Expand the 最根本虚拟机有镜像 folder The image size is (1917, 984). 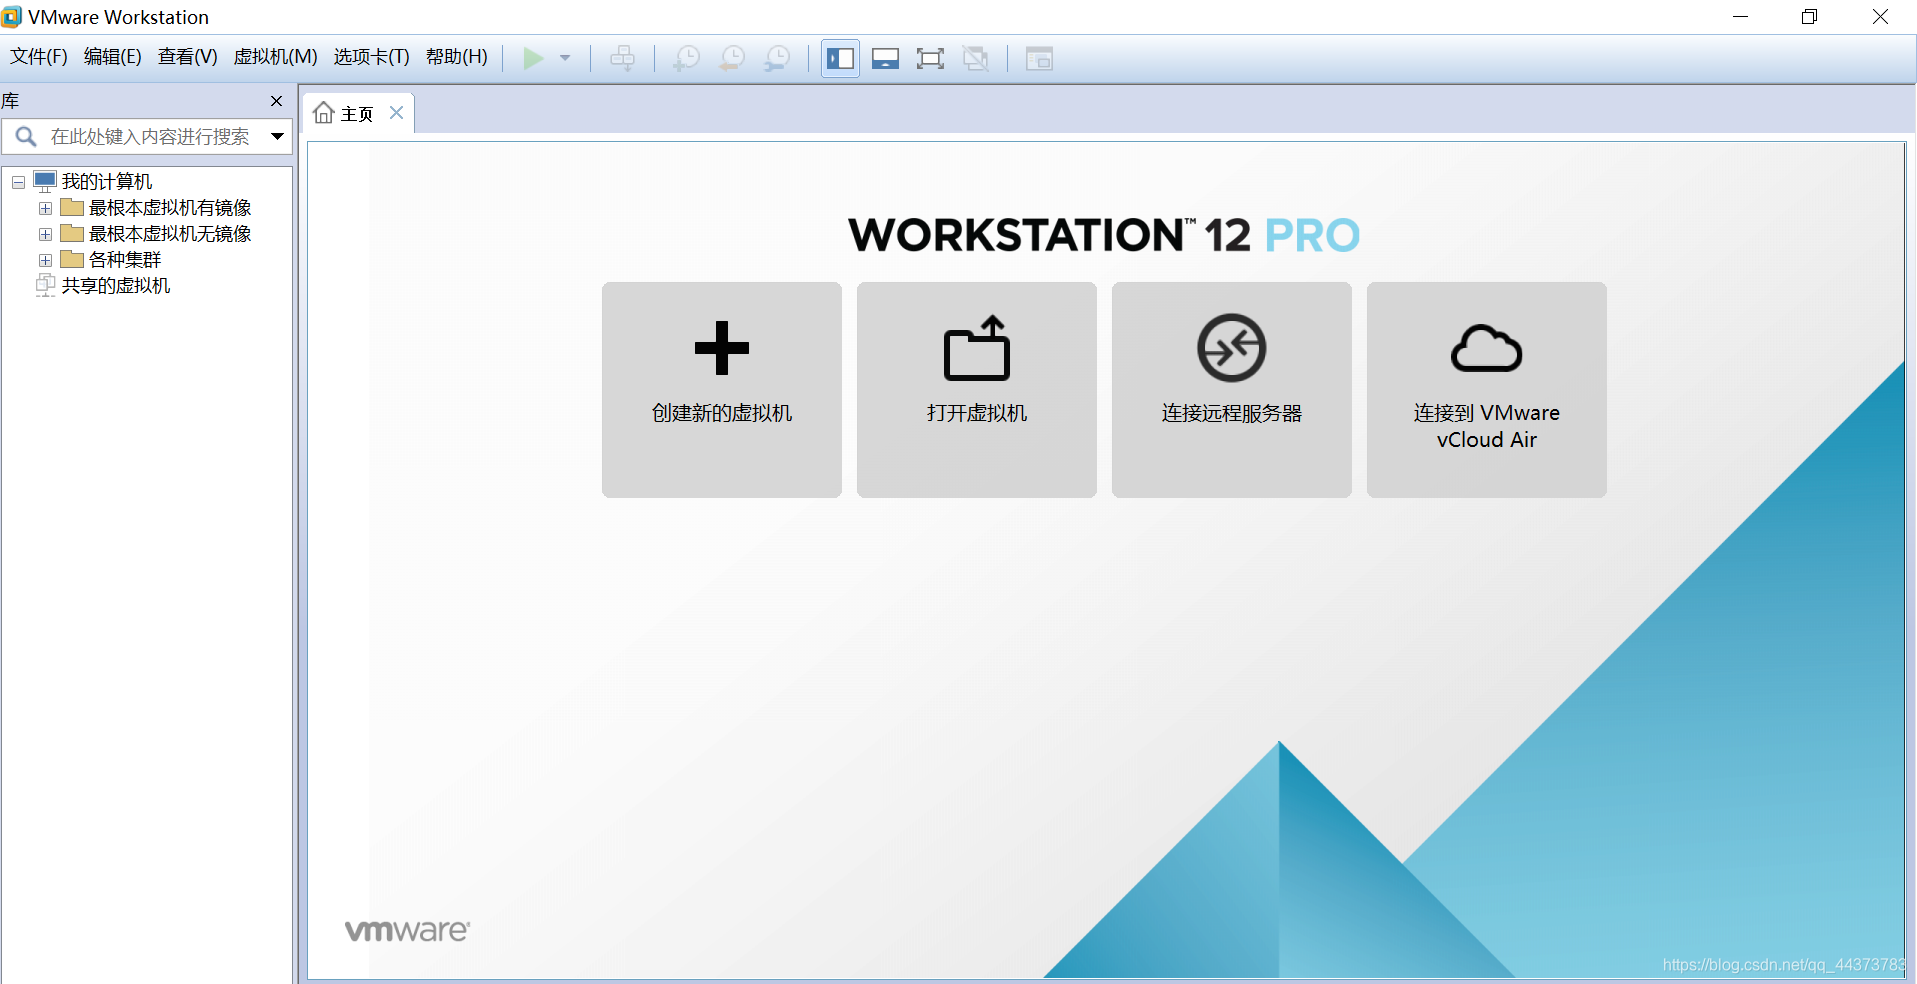[x=45, y=208]
